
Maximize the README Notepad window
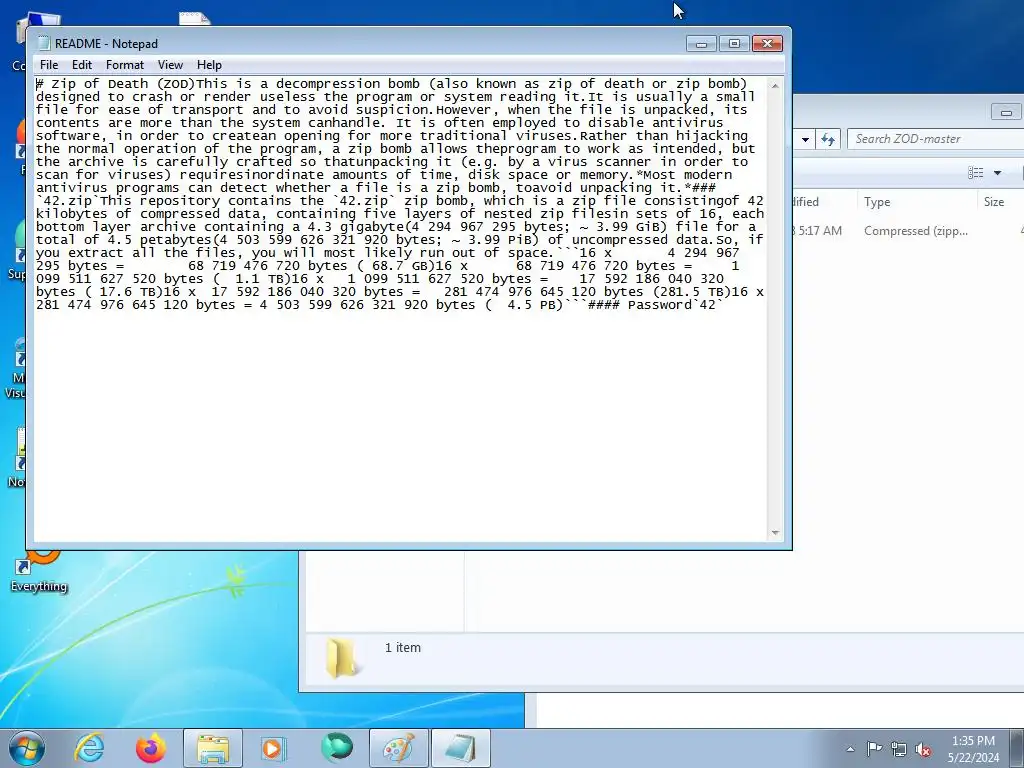[734, 44]
